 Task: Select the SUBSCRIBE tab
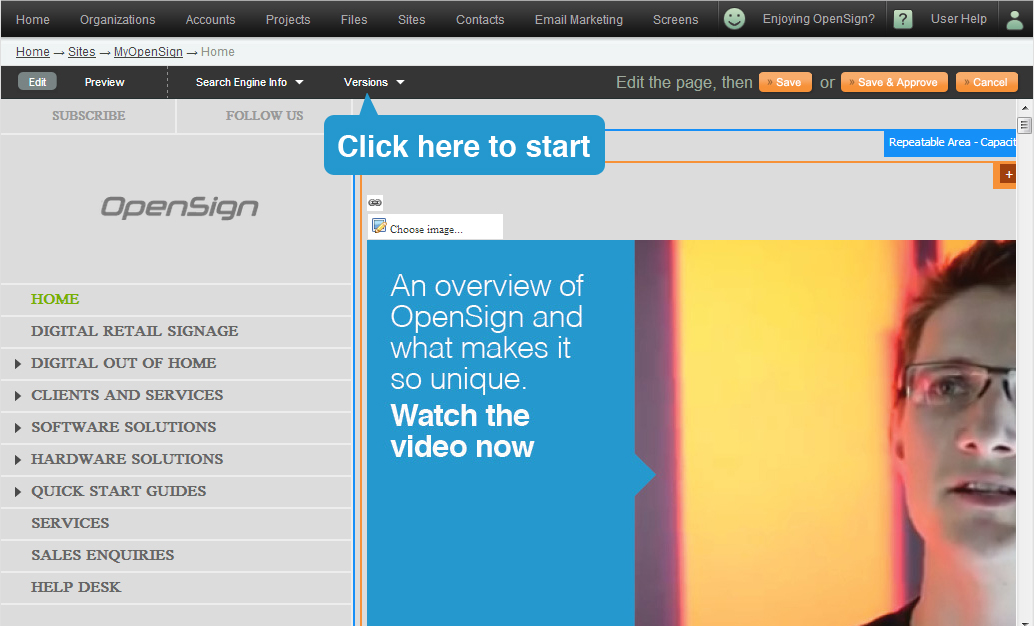(x=88, y=115)
